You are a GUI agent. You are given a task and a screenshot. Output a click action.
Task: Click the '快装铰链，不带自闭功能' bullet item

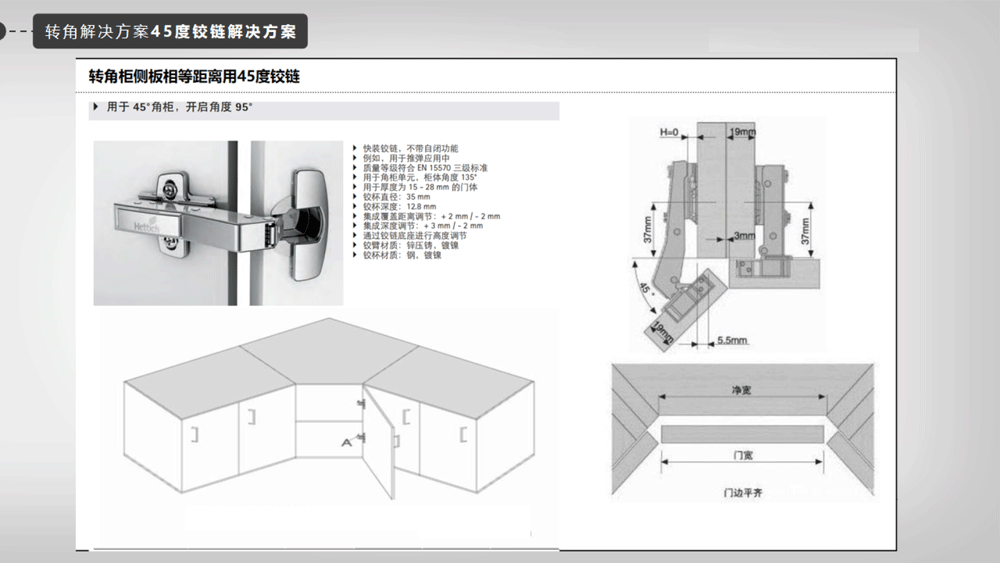(x=410, y=148)
